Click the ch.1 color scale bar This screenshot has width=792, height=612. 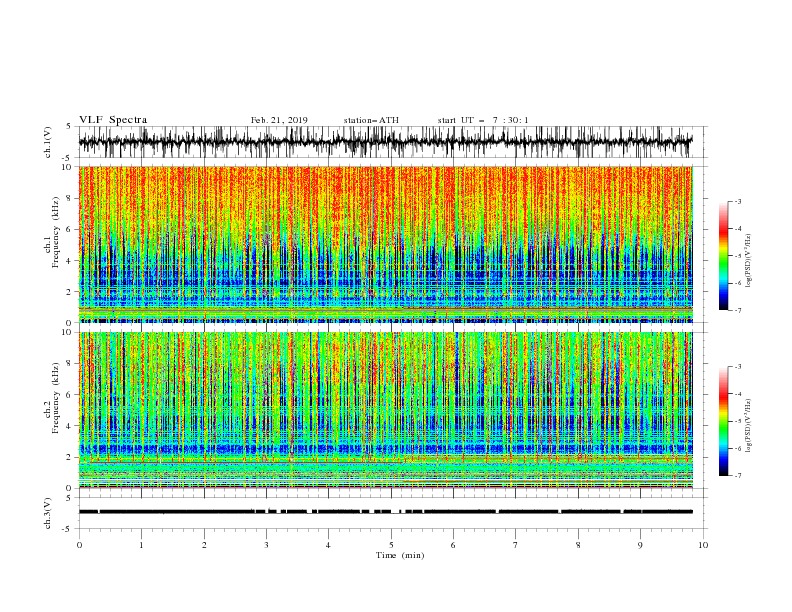pos(723,256)
